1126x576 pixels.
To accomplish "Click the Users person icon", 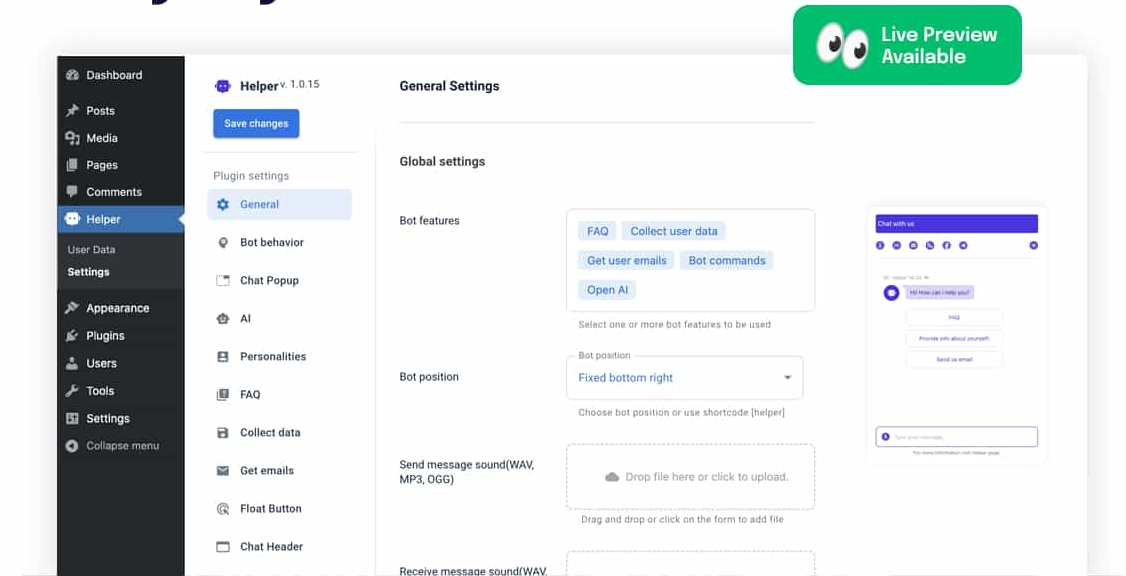I will click(x=72, y=363).
